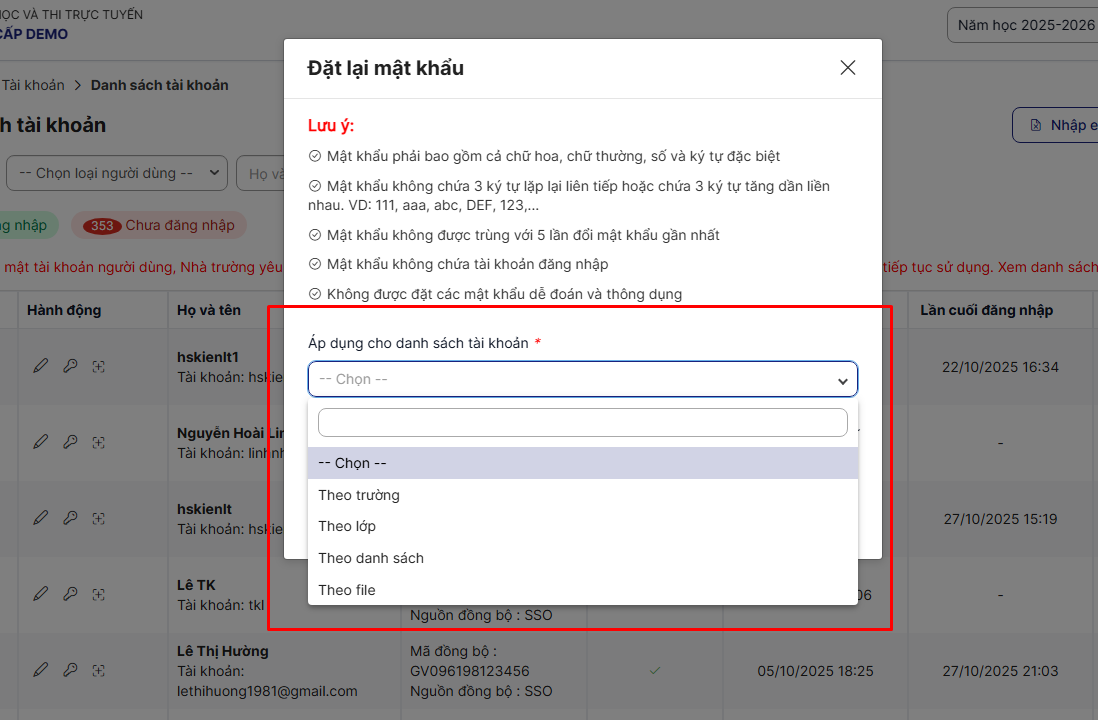Focus the search box inside dropdown list
The width and height of the screenshot is (1098, 720).
click(x=582, y=423)
